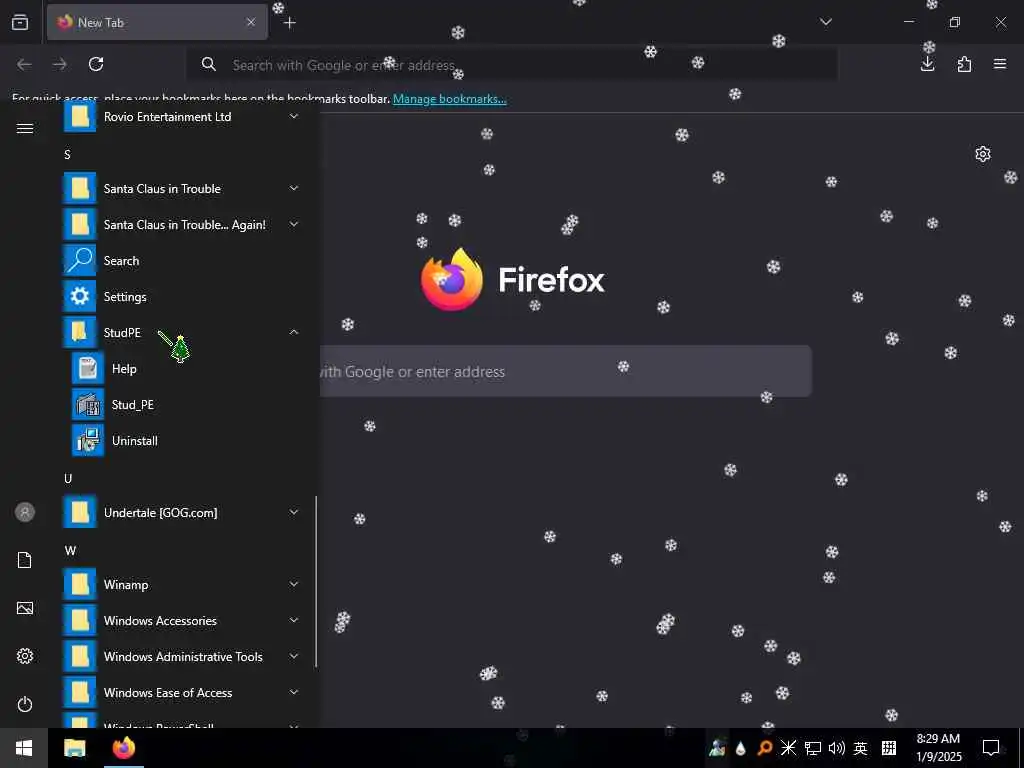Close the New Tab tab

(x=251, y=22)
